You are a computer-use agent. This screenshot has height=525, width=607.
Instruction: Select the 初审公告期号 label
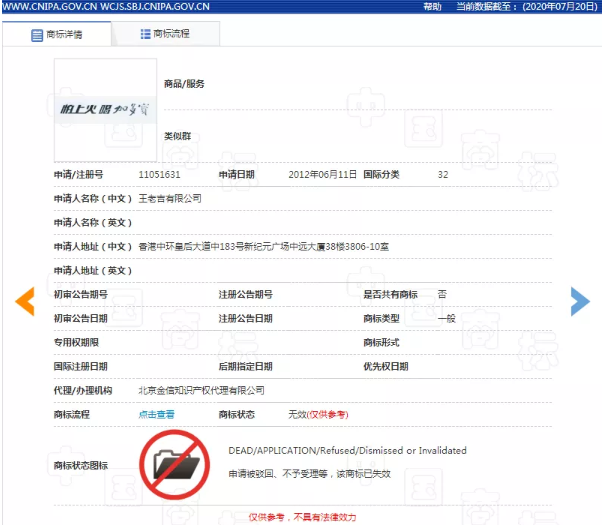(81, 295)
